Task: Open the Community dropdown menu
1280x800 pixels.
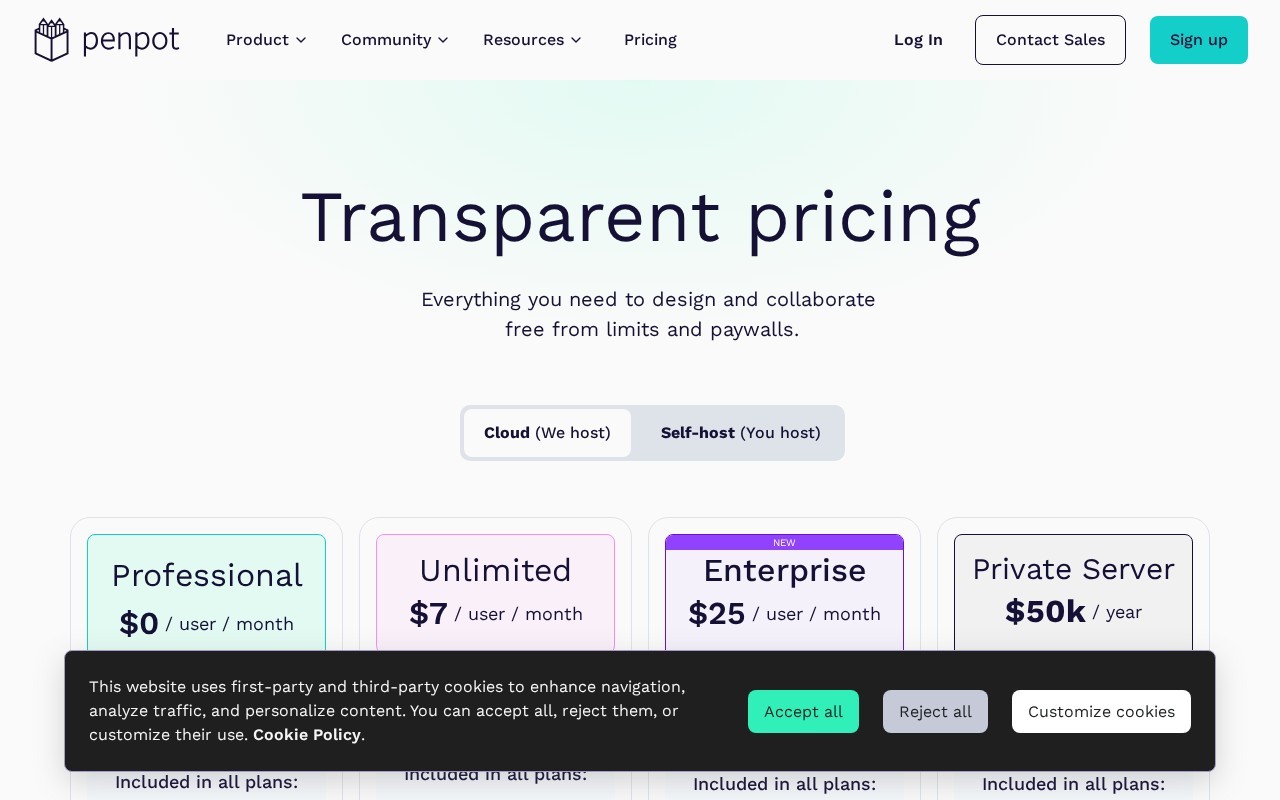Action: [394, 40]
